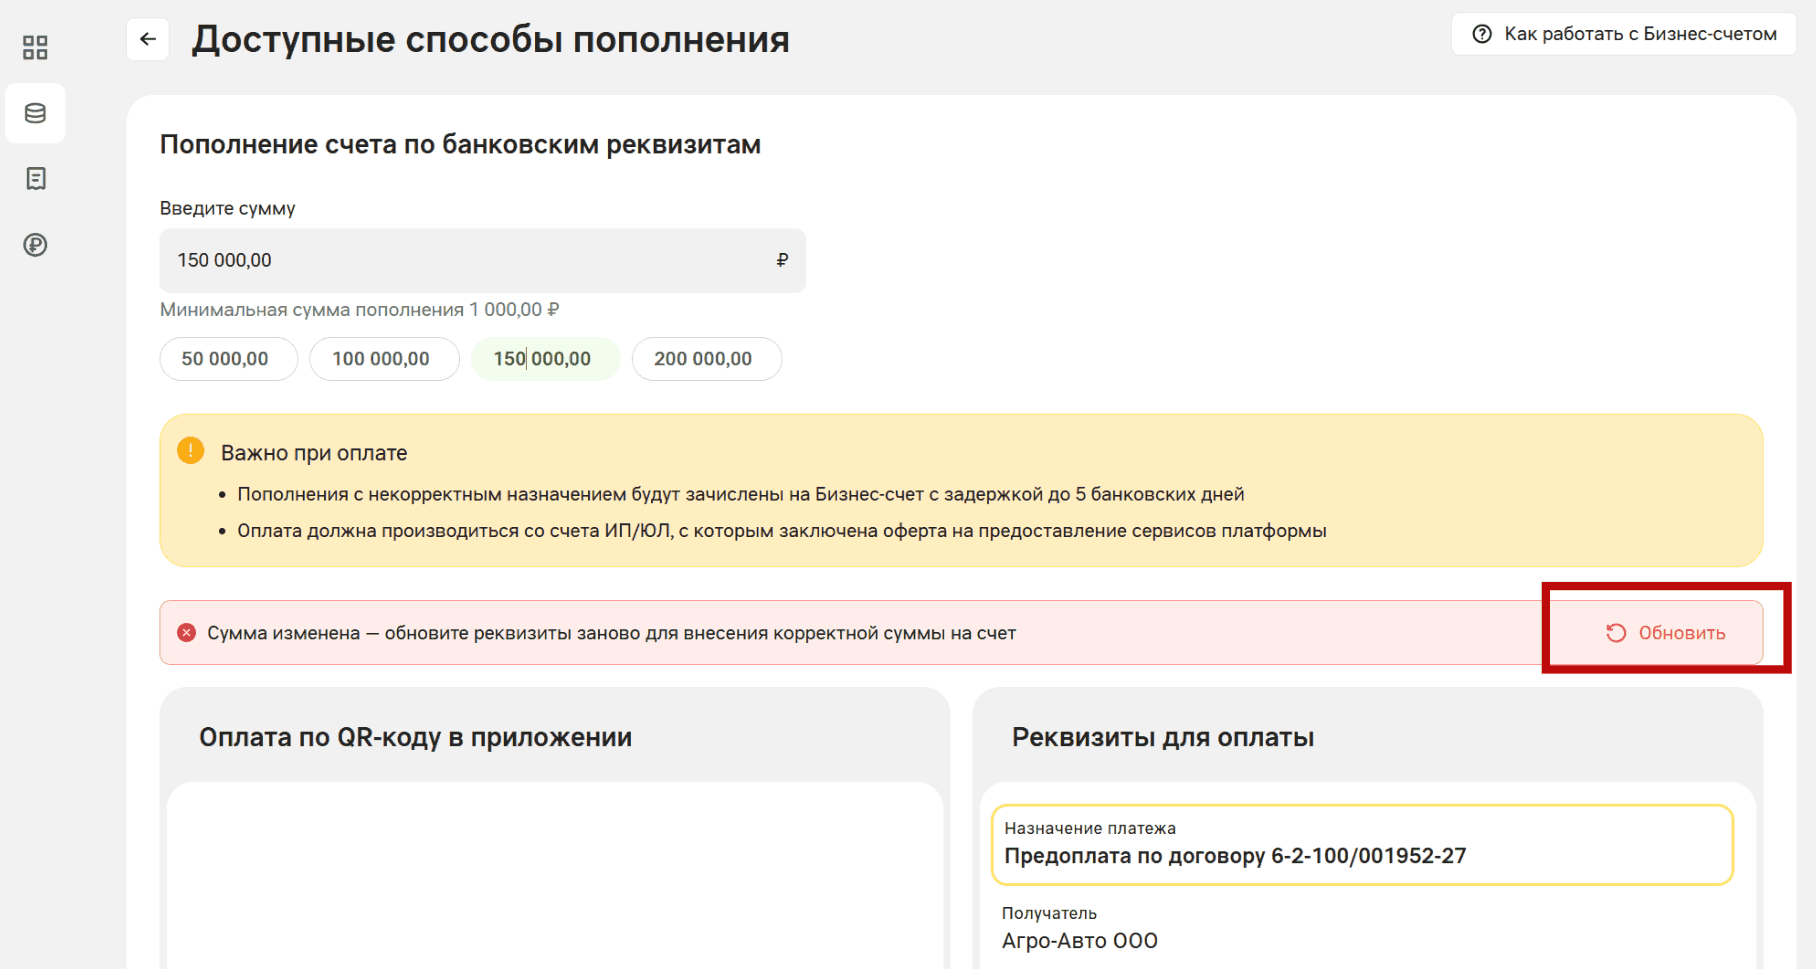Click 'Пополнение счета по банковским реквизитам' heading

click(x=460, y=145)
